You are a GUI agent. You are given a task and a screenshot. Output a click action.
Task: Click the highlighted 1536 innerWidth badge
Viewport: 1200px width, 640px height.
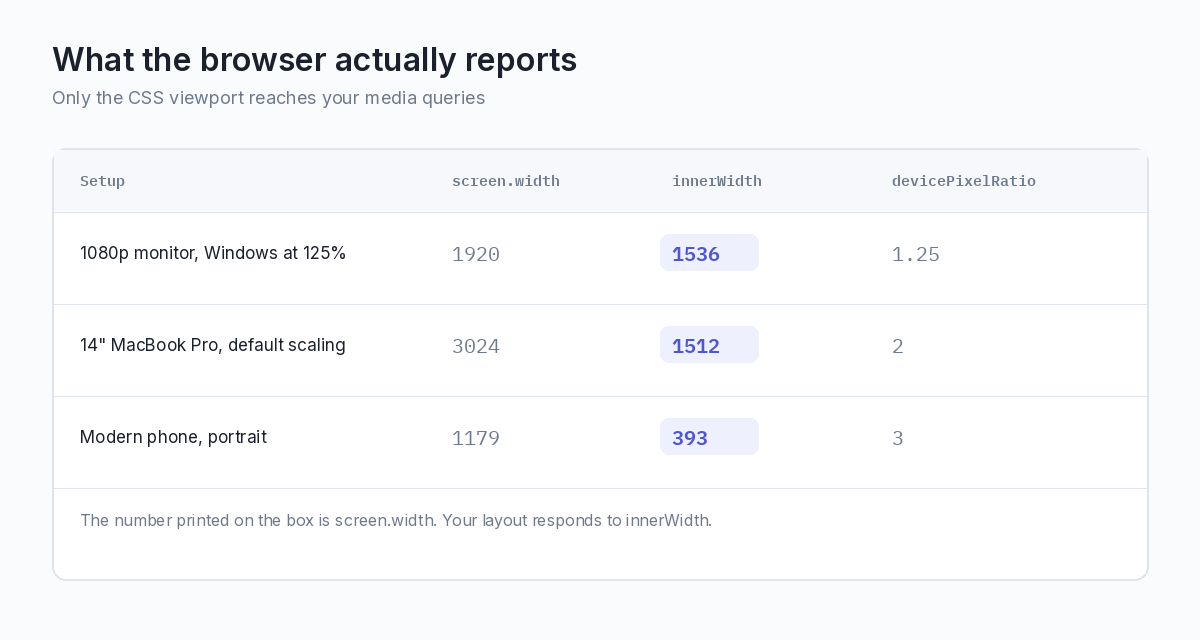[x=709, y=253]
